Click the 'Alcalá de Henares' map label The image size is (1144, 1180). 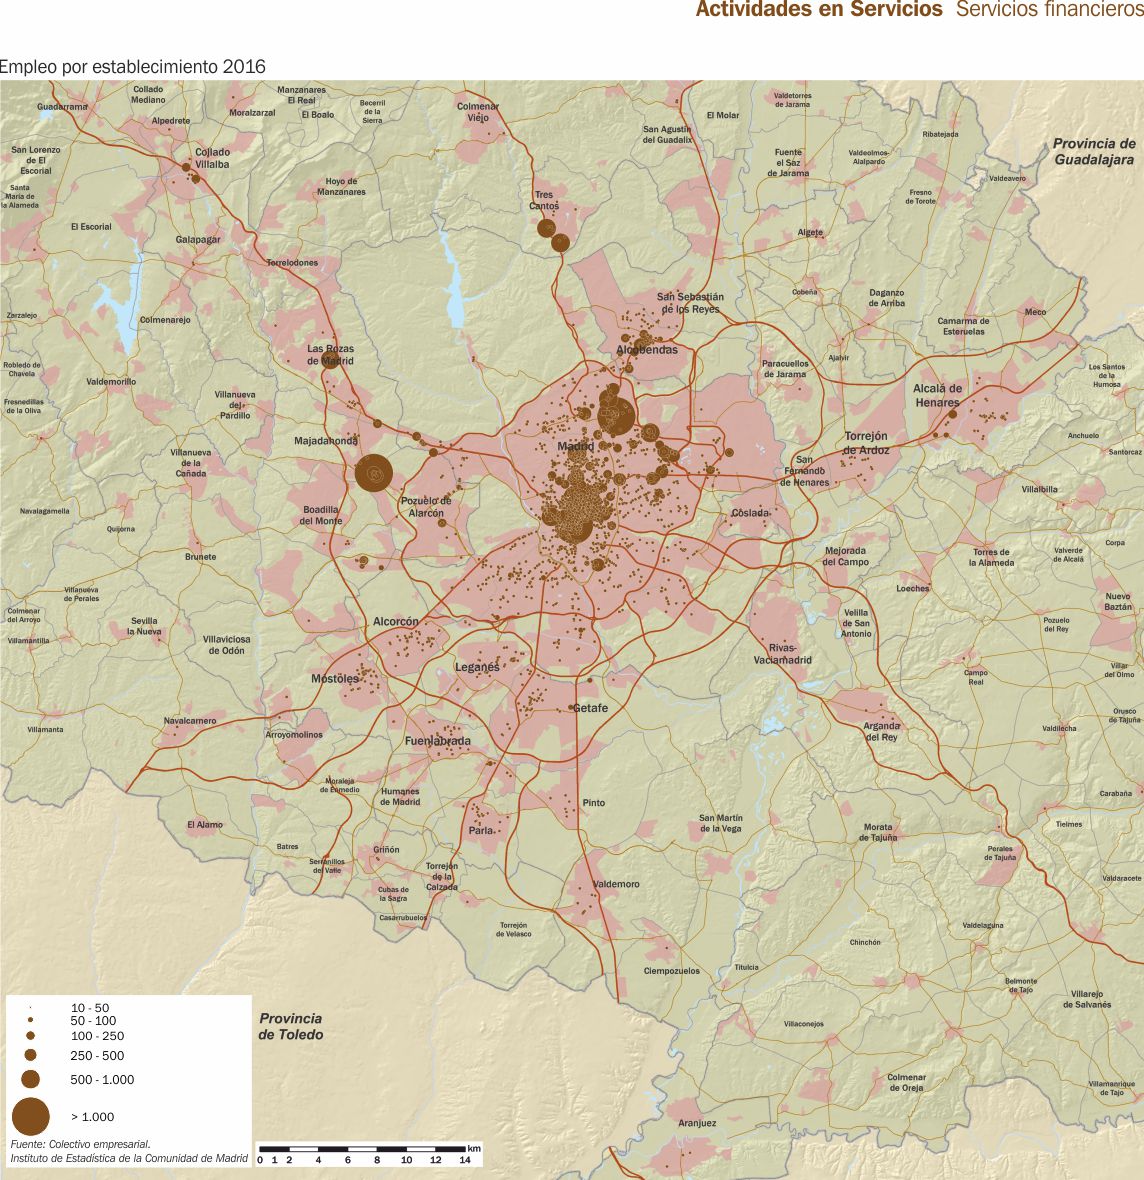937,395
